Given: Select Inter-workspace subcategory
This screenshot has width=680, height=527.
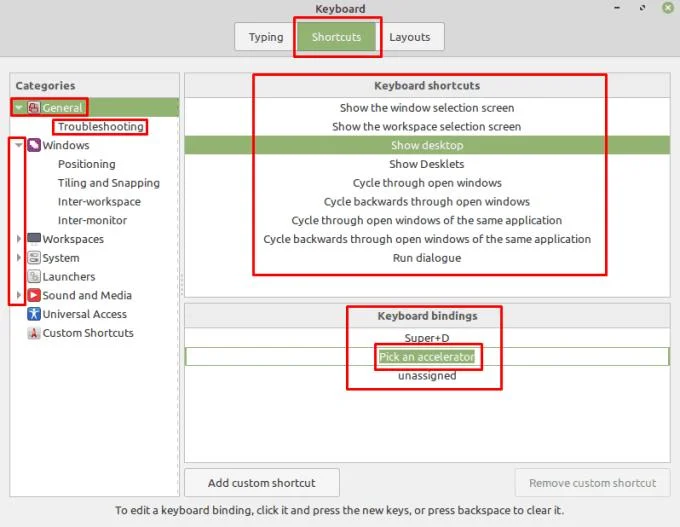Looking at the screenshot, I should [99, 201].
